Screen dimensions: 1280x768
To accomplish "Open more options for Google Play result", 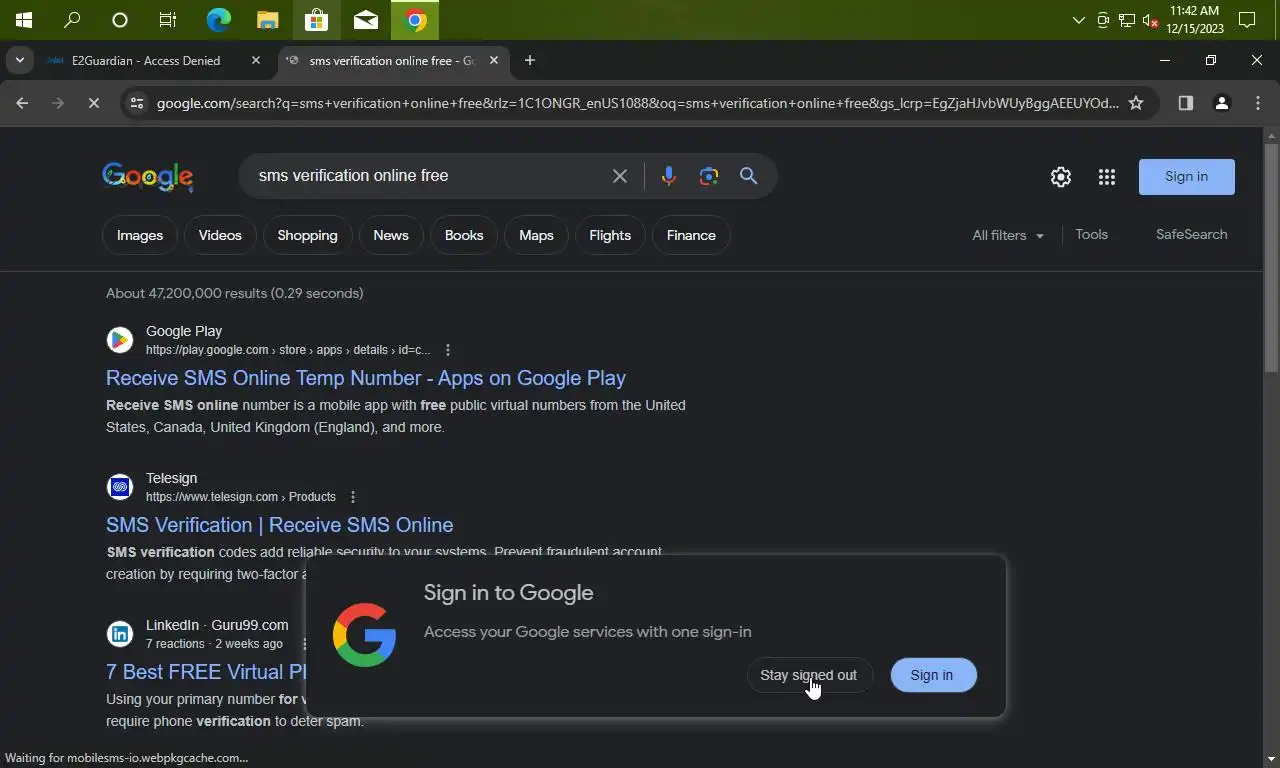I will coord(448,350).
